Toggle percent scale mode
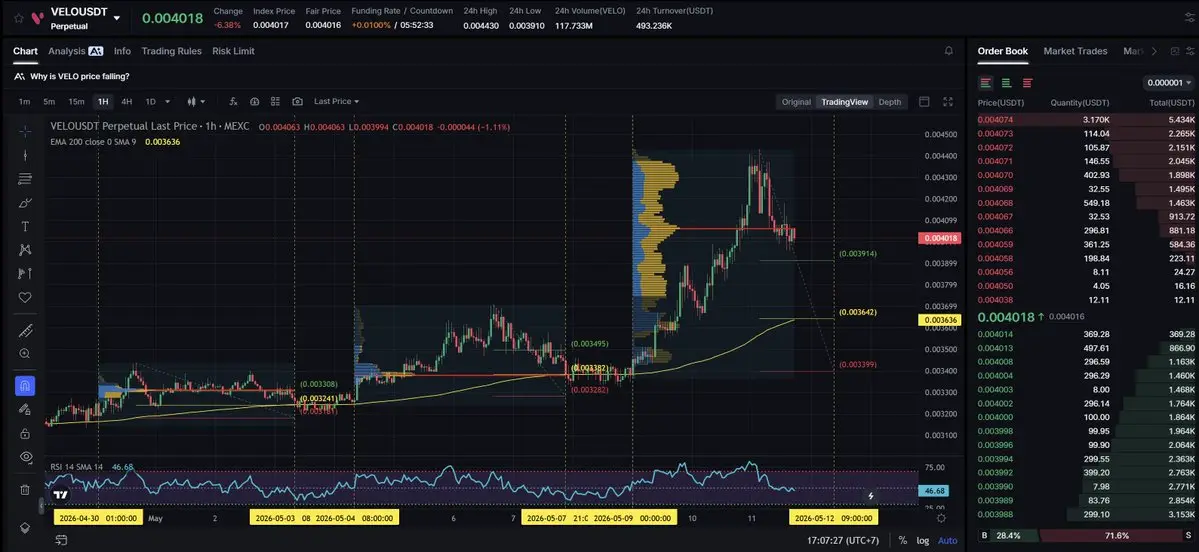Screen dimensions: 1199x552 tap(902, 541)
